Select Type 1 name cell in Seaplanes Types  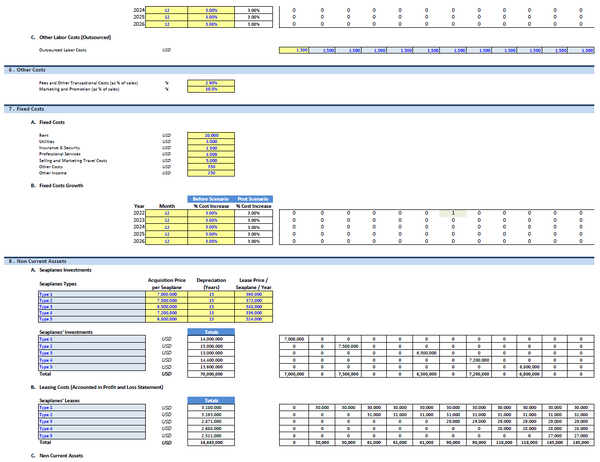pos(92,294)
